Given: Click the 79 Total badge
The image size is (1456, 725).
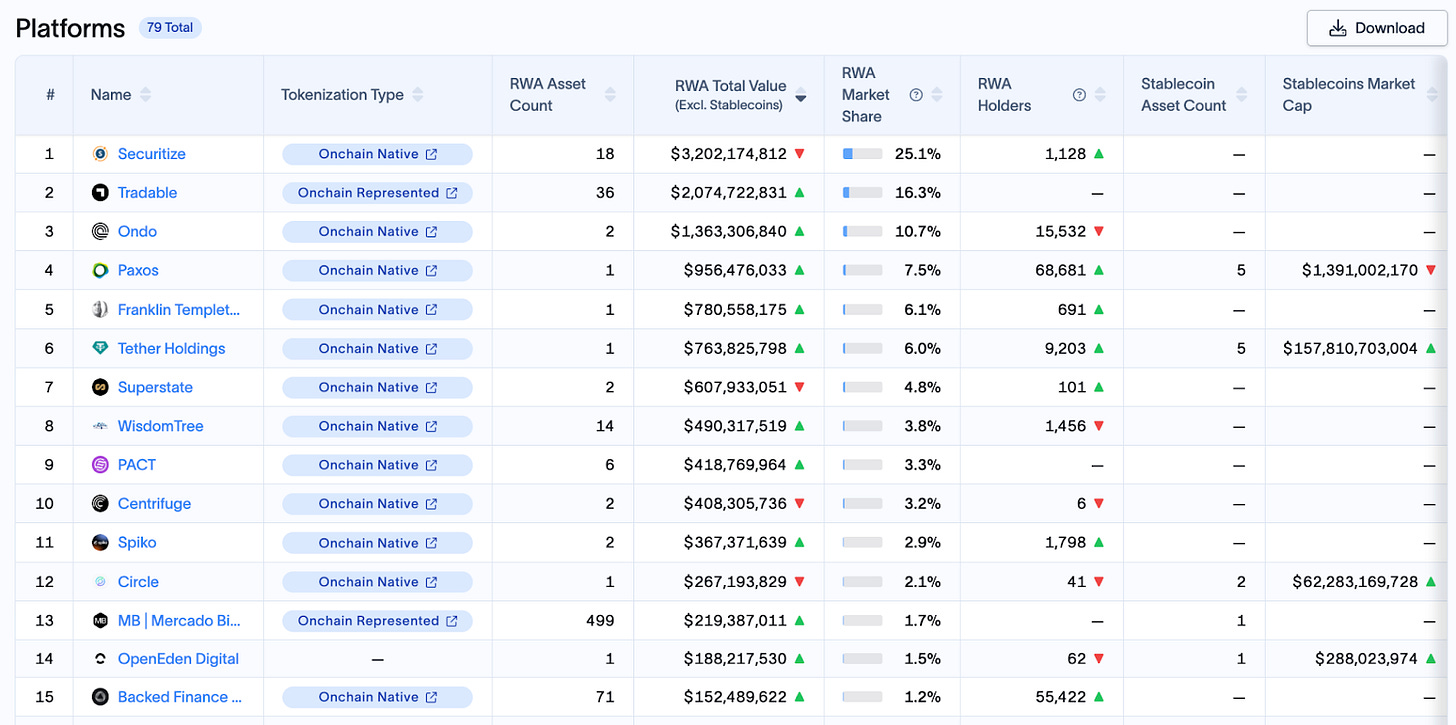Looking at the screenshot, I should (x=170, y=28).
